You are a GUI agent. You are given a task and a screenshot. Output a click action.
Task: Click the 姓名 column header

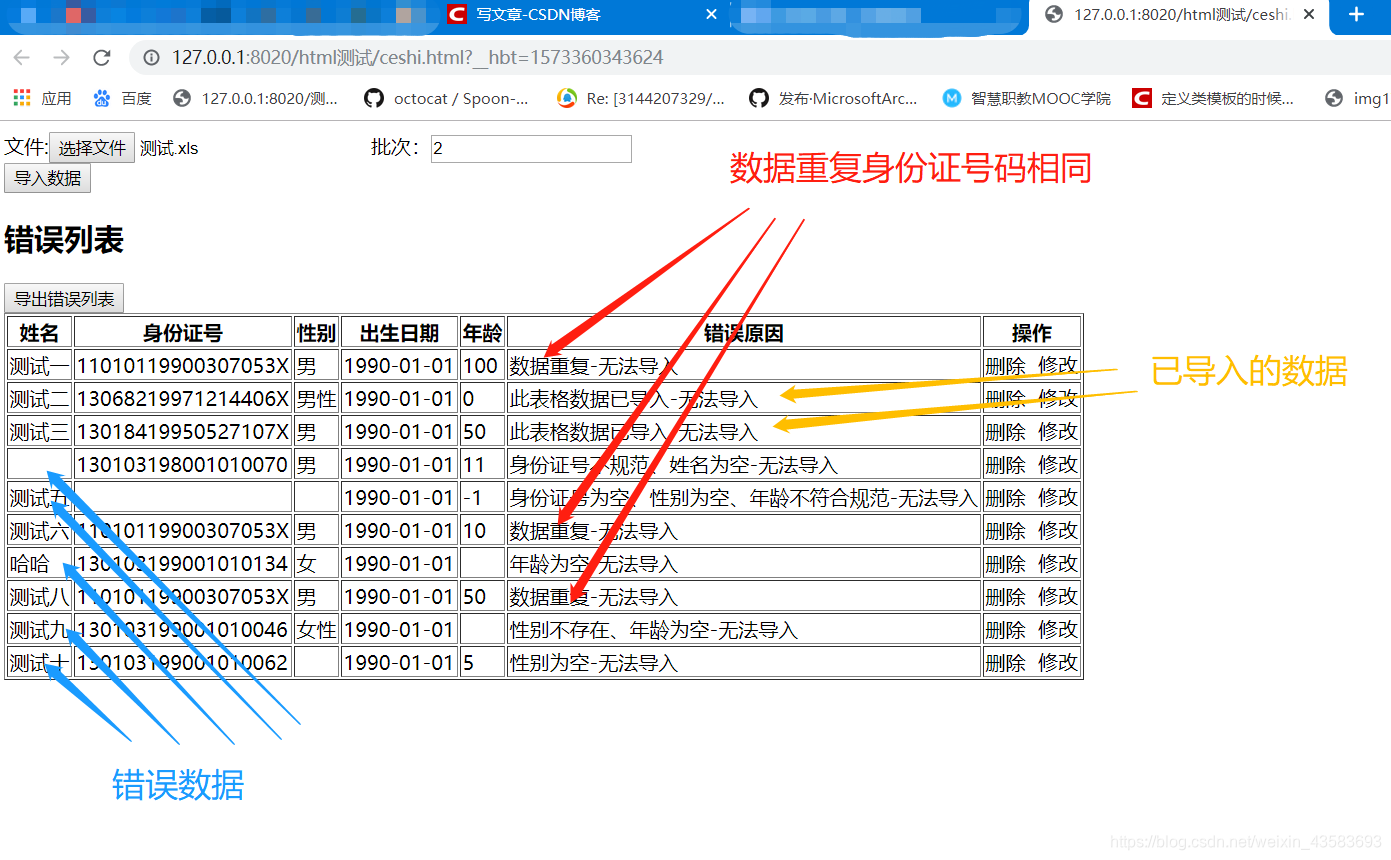click(x=40, y=333)
